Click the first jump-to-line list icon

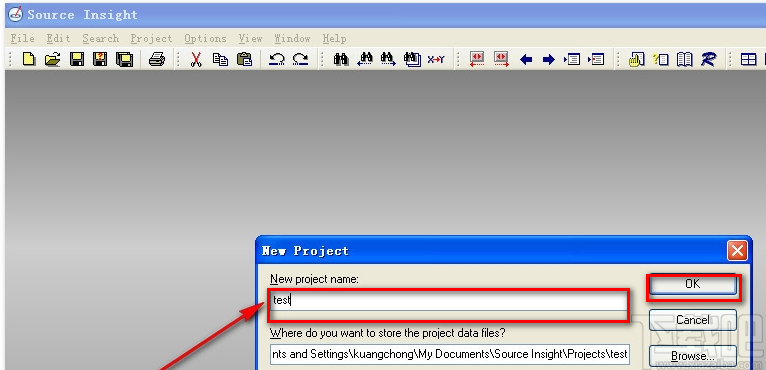click(572, 60)
